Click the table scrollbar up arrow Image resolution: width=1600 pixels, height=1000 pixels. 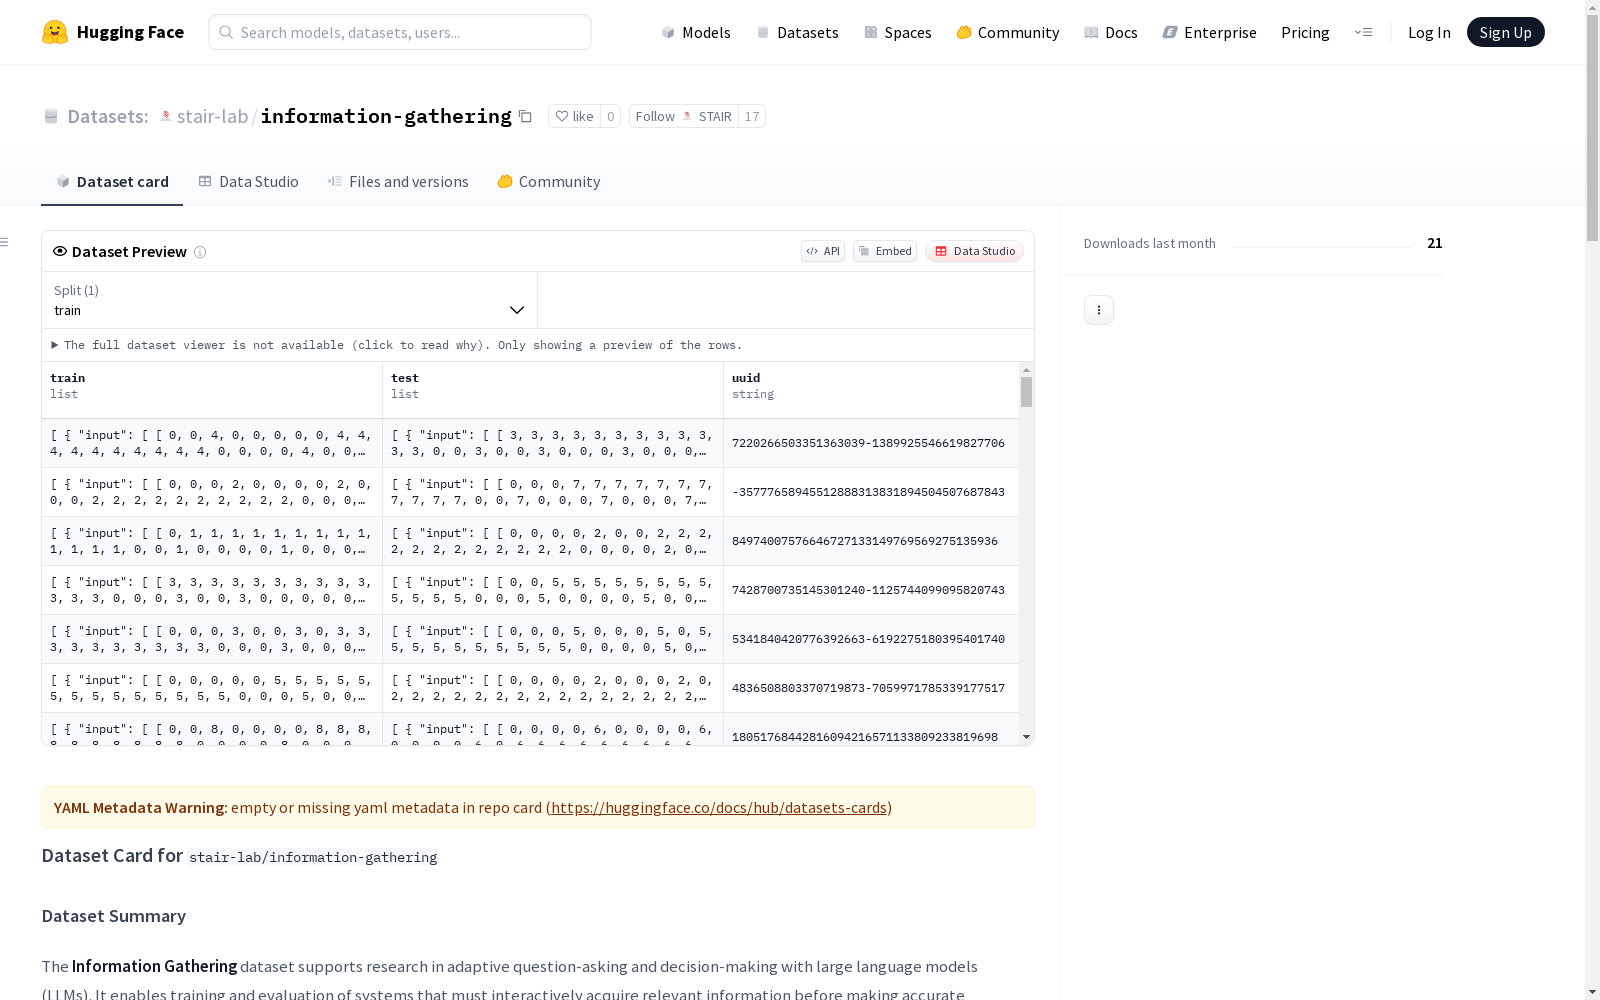click(x=1026, y=370)
